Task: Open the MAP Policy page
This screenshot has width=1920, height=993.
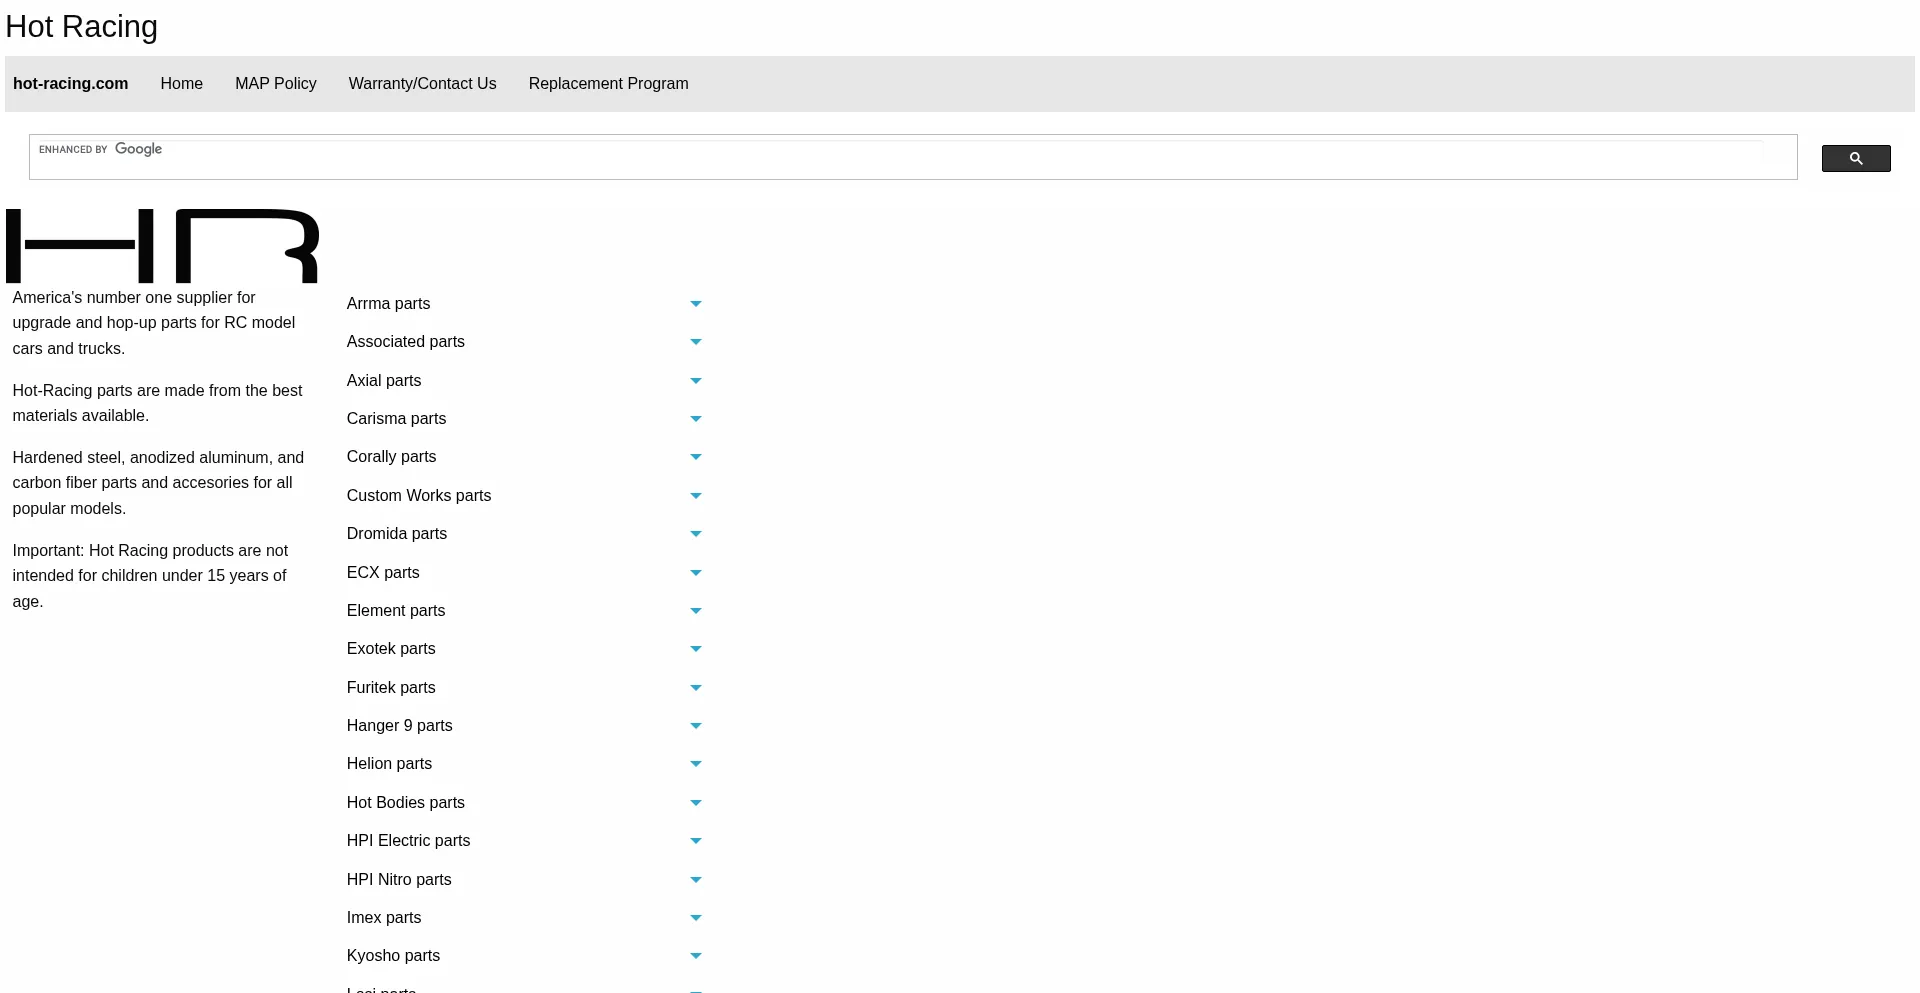Action: point(275,84)
